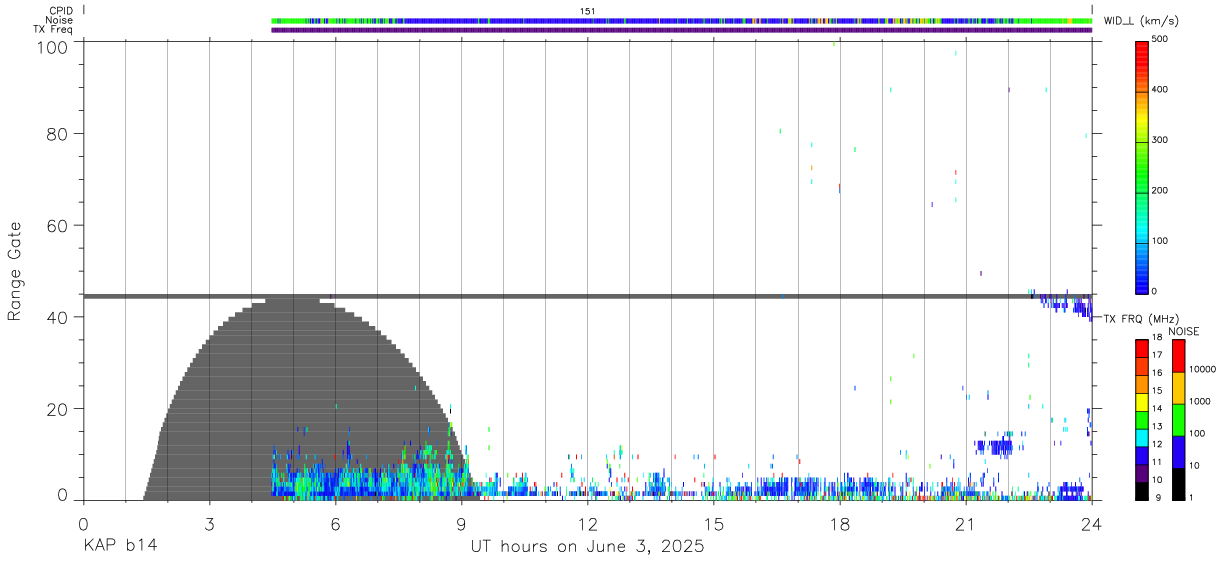Click the 40 tick on the Range Gate axis

click(58, 317)
